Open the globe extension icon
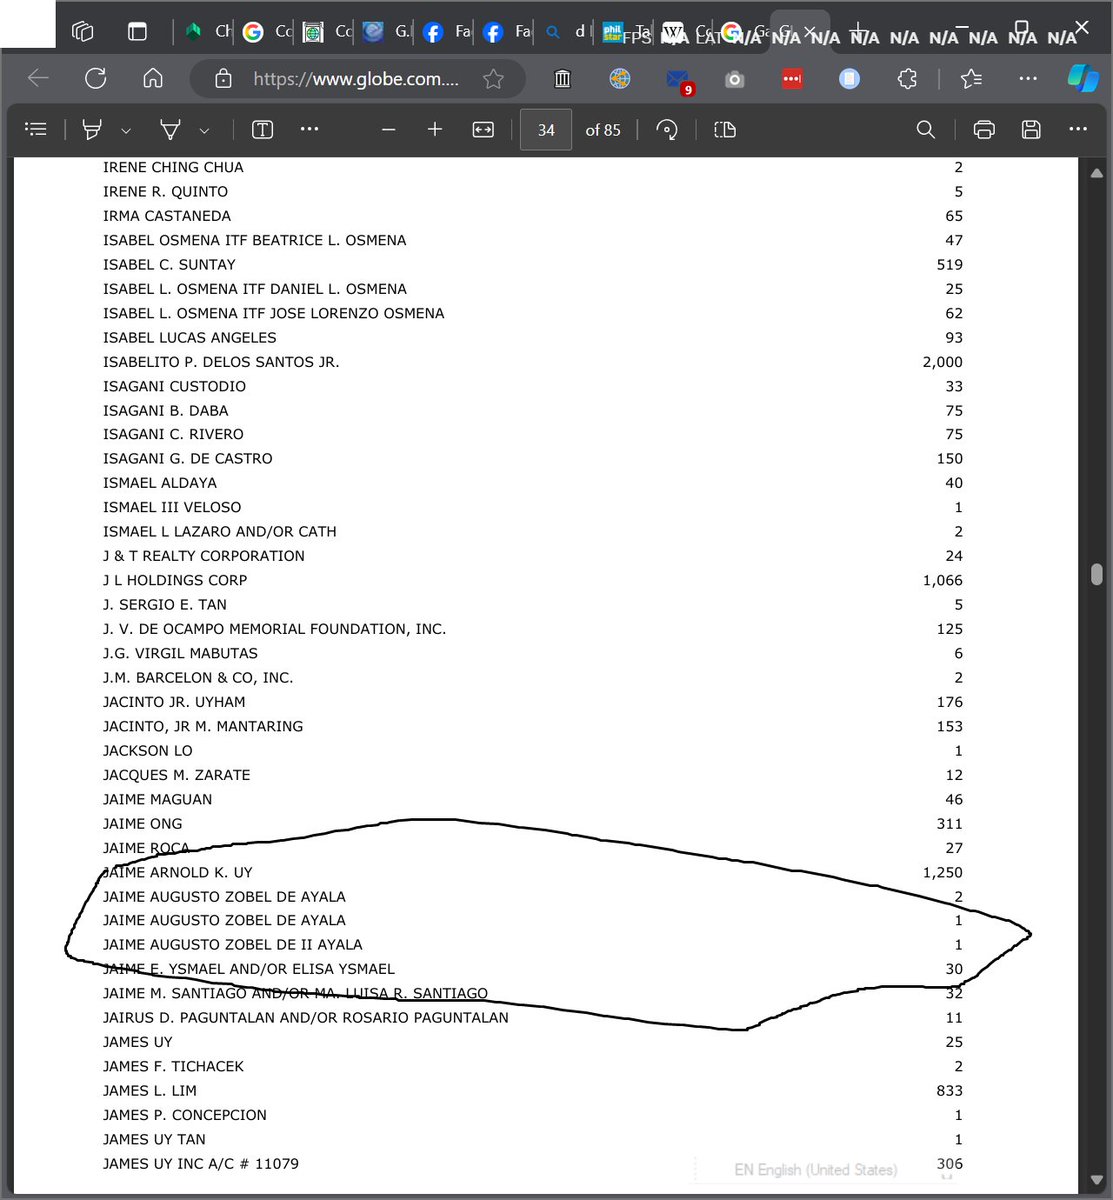The width and height of the screenshot is (1113, 1200). tap(620, 78)
